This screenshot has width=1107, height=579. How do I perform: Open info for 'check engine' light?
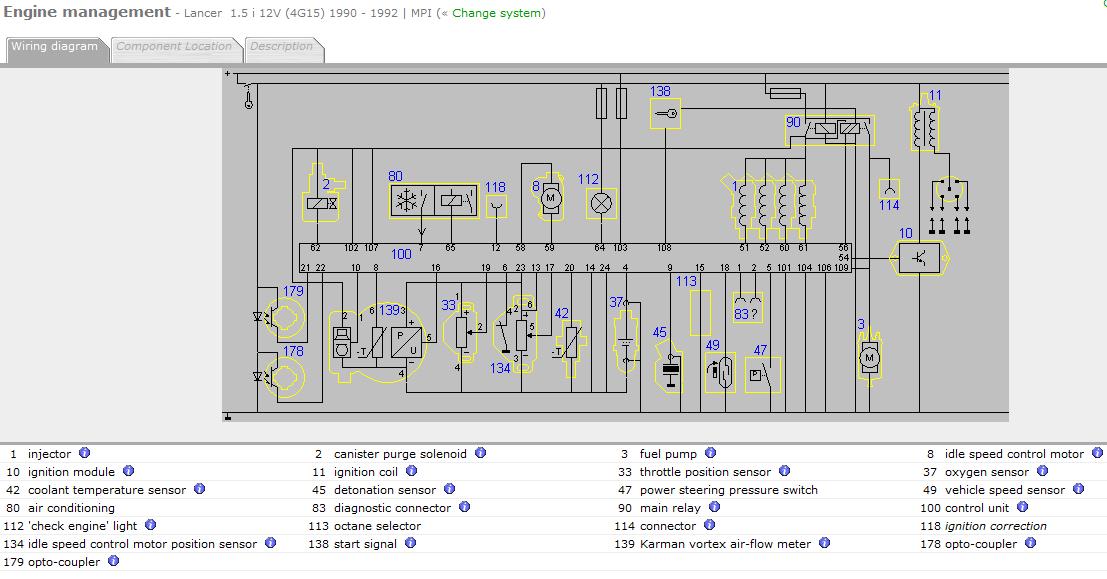[150, 525]
